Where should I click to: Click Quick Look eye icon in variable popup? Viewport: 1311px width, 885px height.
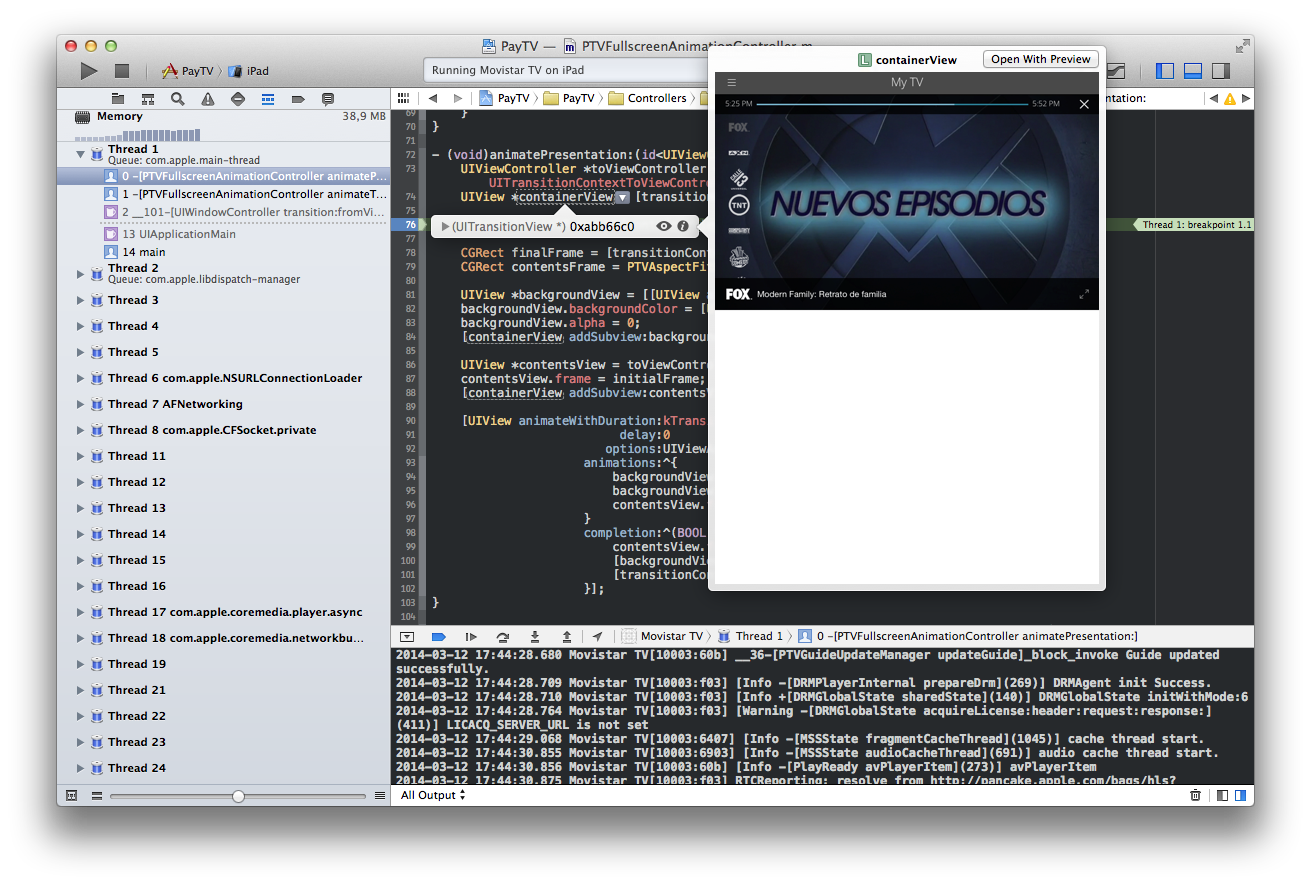coord(664,227)
